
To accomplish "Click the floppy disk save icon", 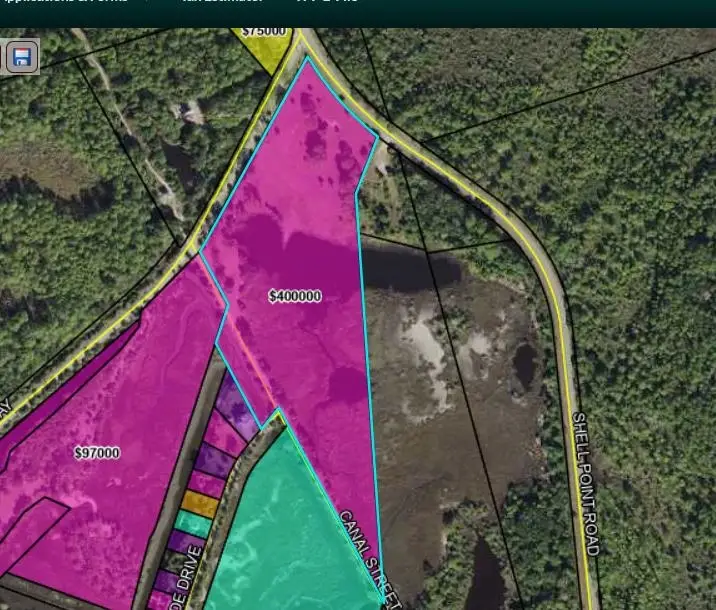I will 22,57.
